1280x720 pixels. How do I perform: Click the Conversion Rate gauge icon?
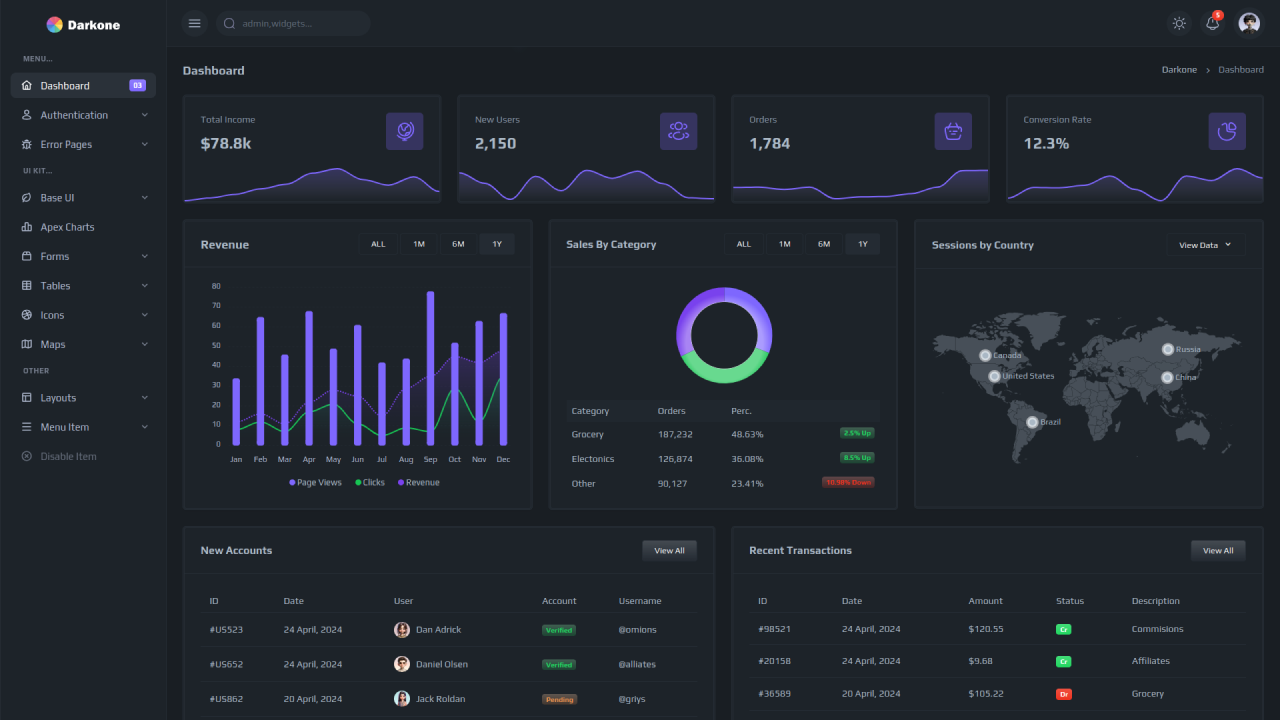pos(1227,131)
